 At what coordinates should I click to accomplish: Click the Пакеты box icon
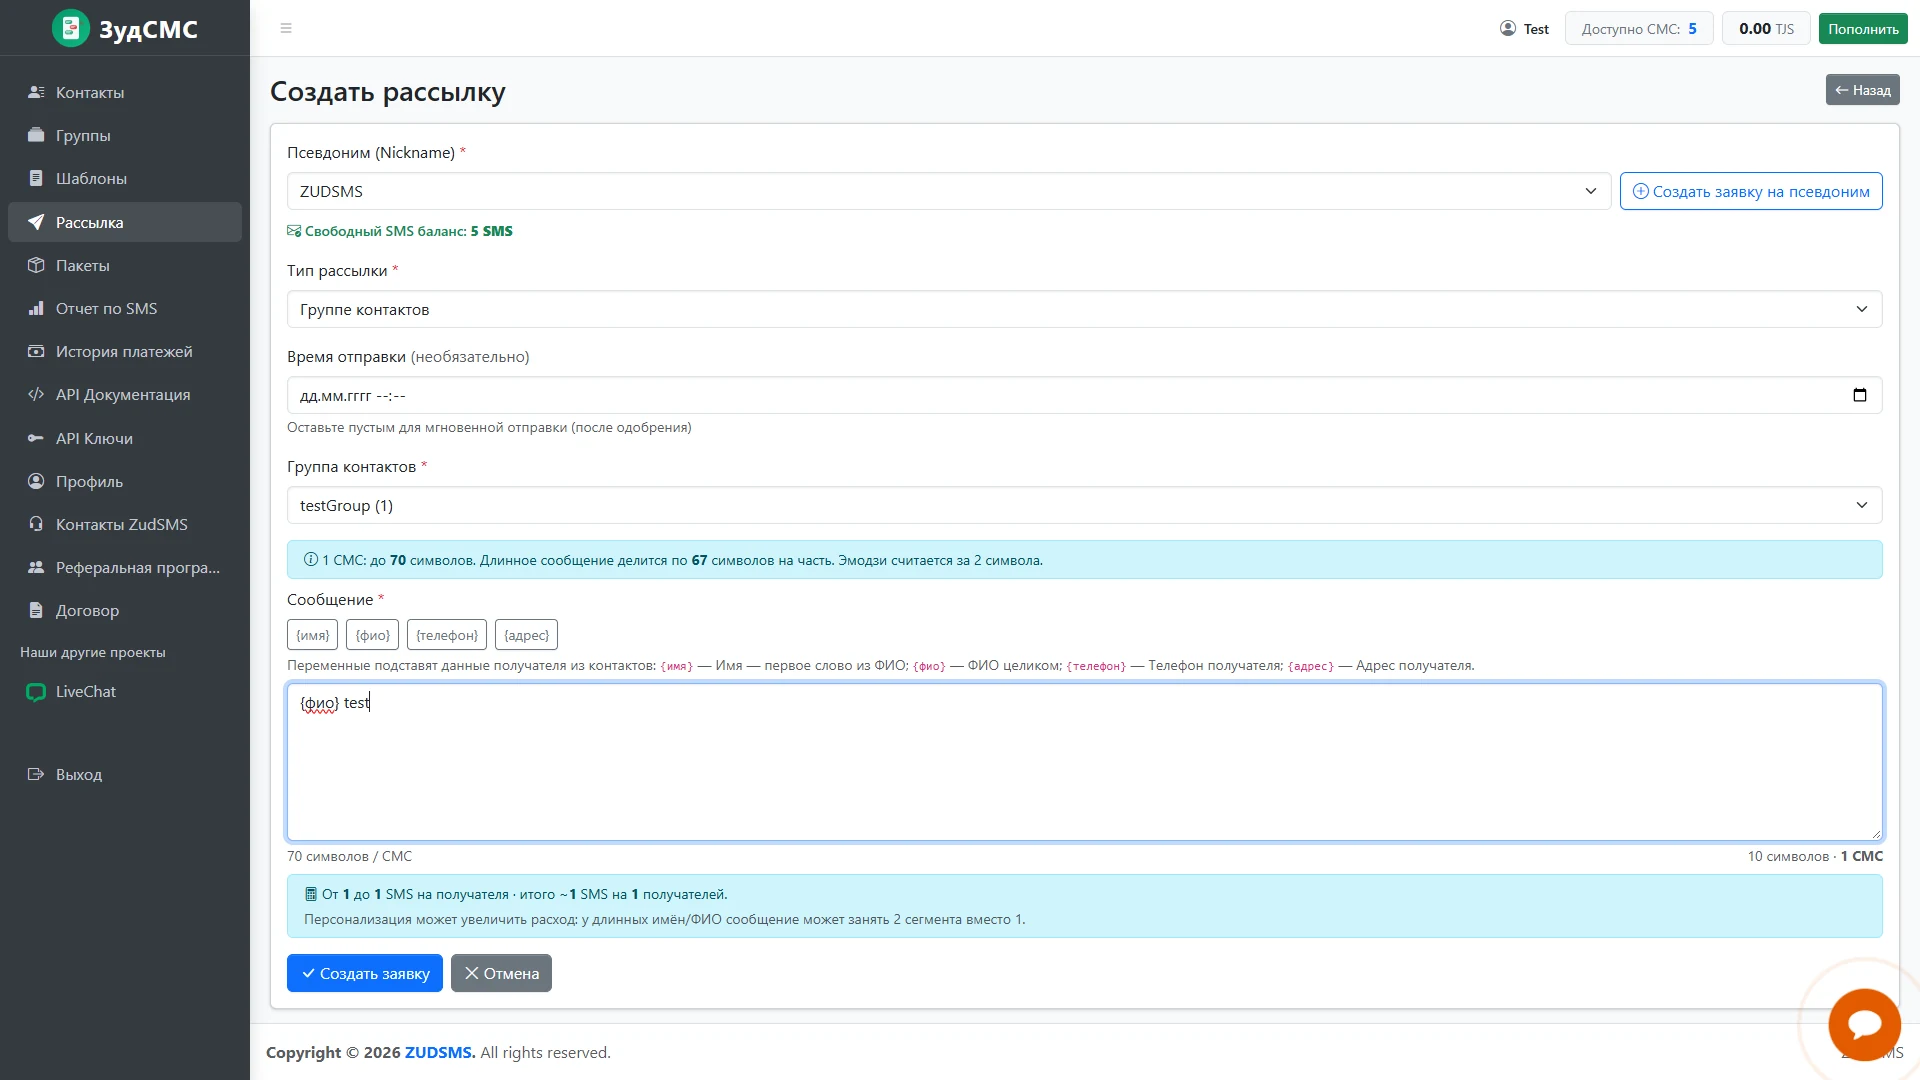[36, 265]
